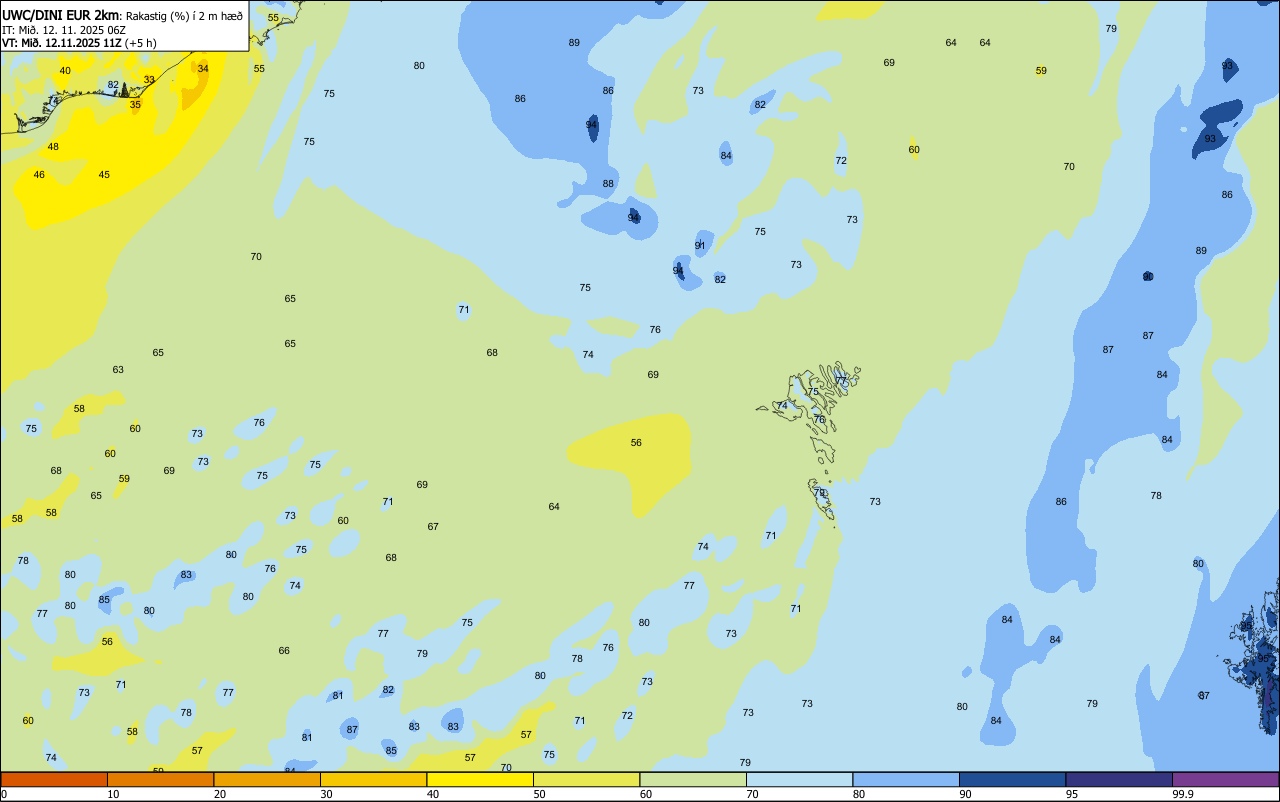The image size is (1280, 802).
Task: Click the humidity value '63' on the map
Action: (x=118, y=369)
